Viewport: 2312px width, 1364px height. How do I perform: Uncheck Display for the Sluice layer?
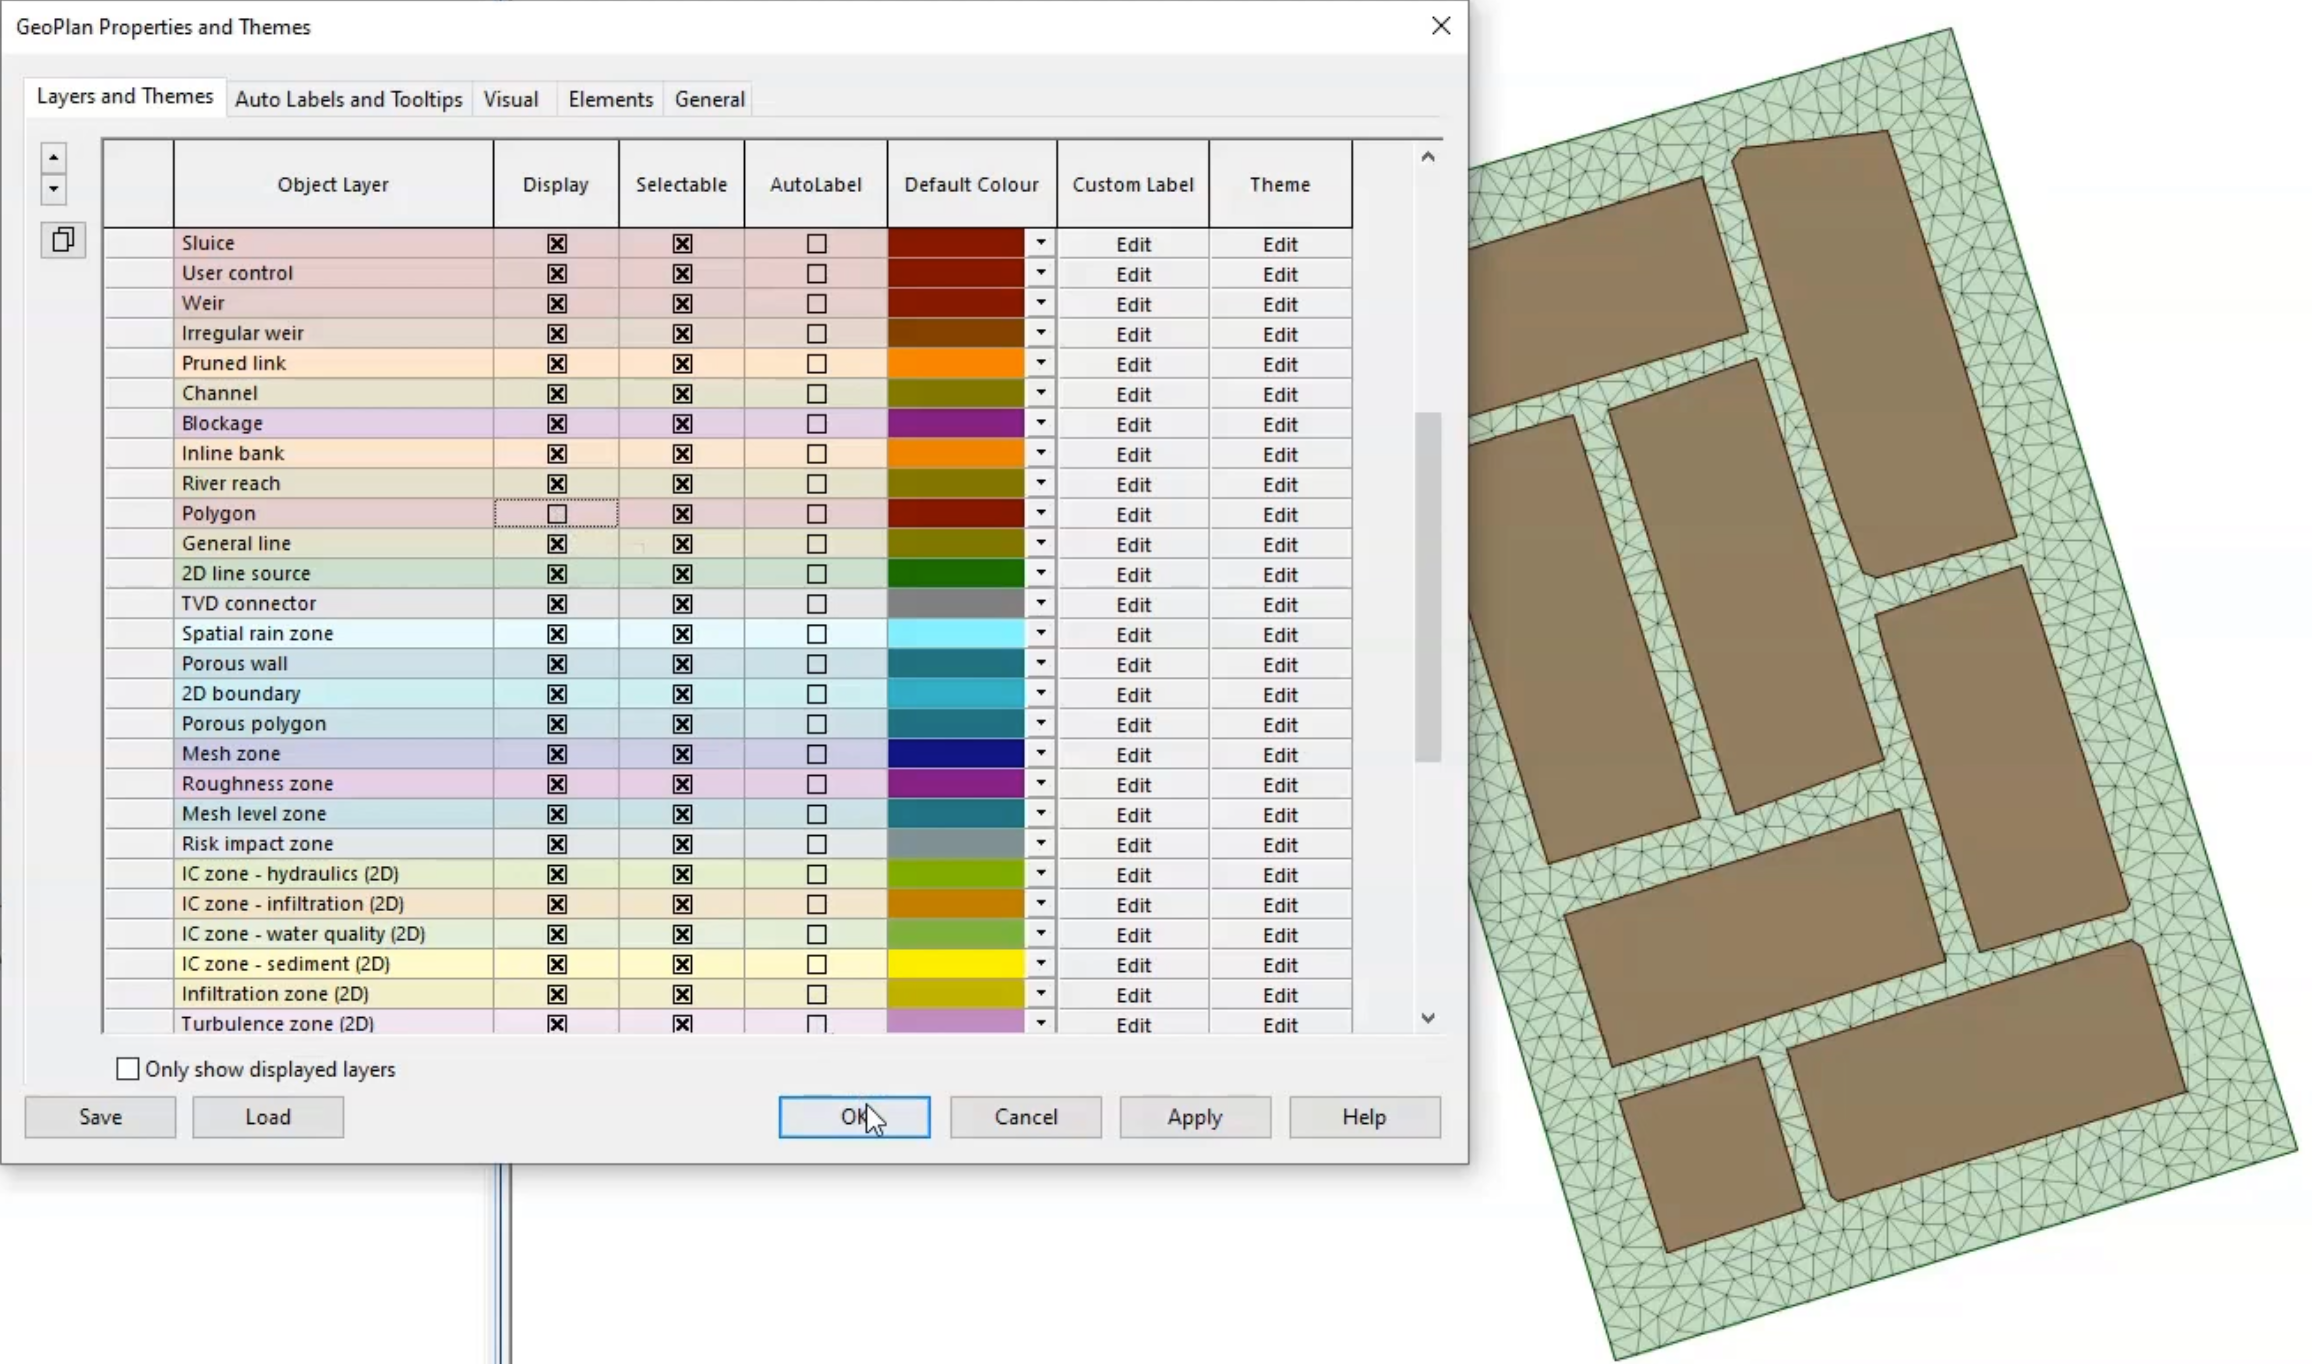tap(557, 244)
